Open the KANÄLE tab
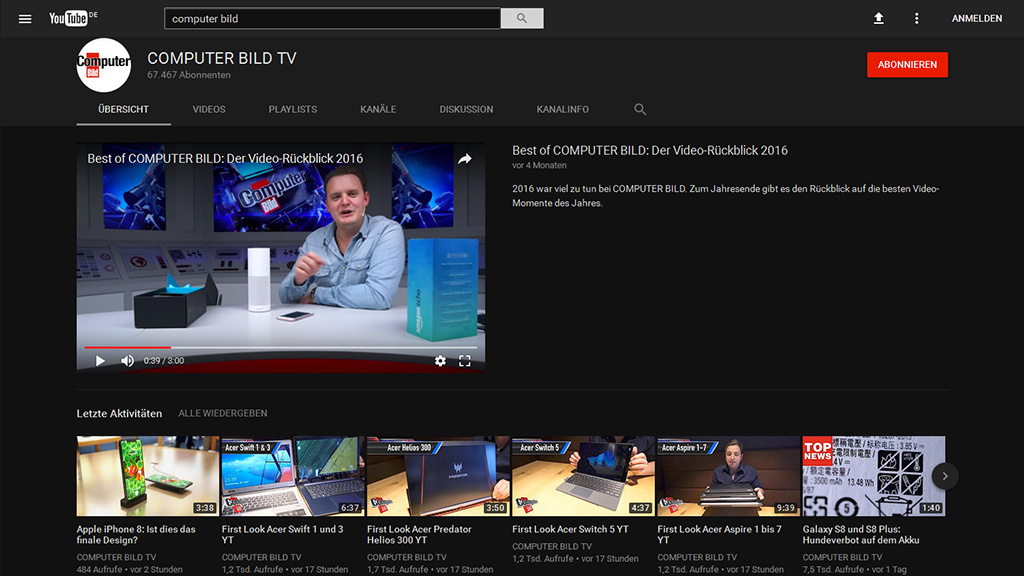This screenshot has height=576, width=1024. pyautogui.click(x=378, y=109)
